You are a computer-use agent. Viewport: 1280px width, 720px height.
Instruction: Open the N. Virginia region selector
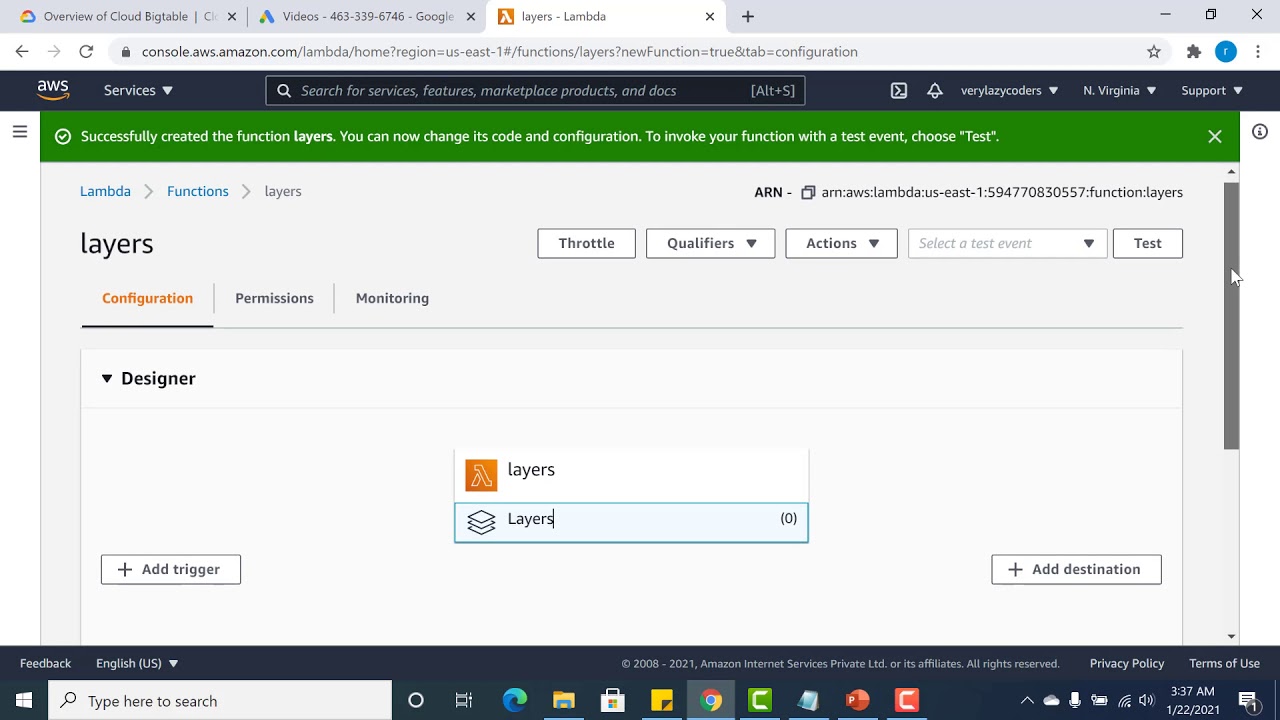coord(1119,90)
